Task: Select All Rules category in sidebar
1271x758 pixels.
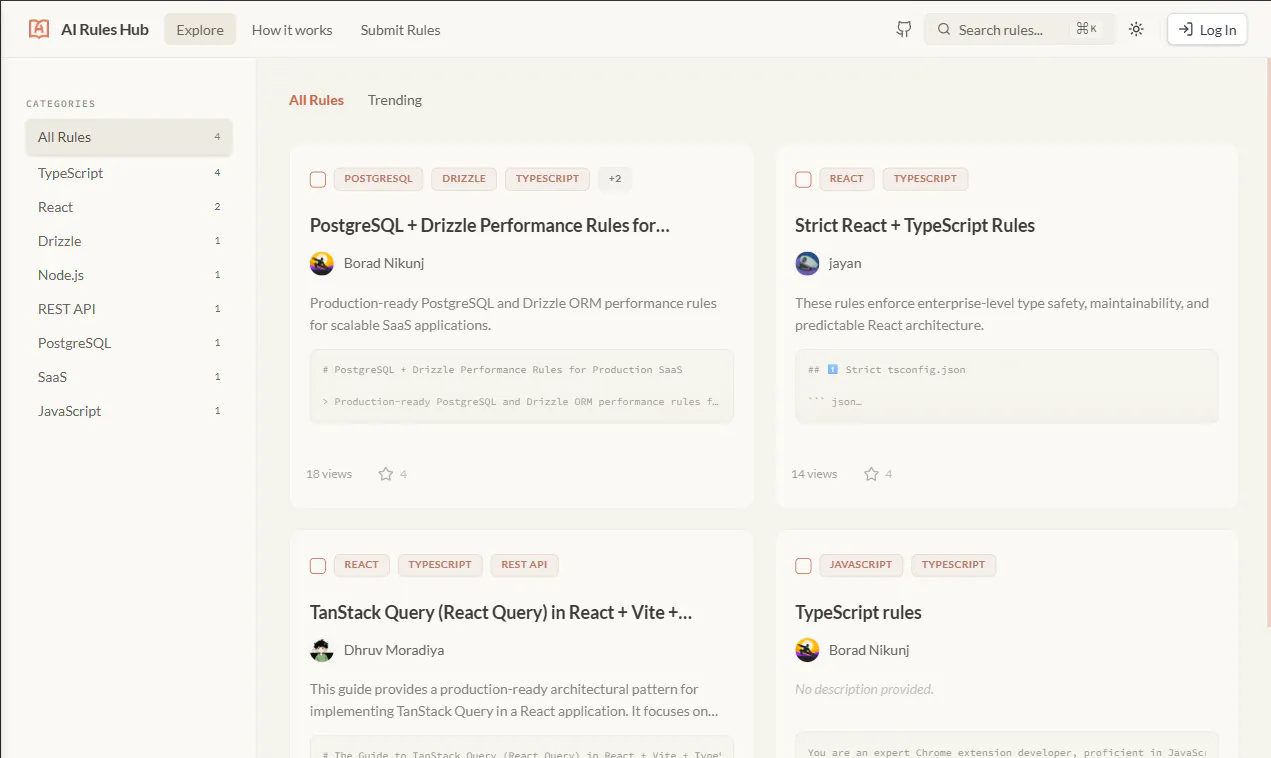Action: tap(129, 137)
